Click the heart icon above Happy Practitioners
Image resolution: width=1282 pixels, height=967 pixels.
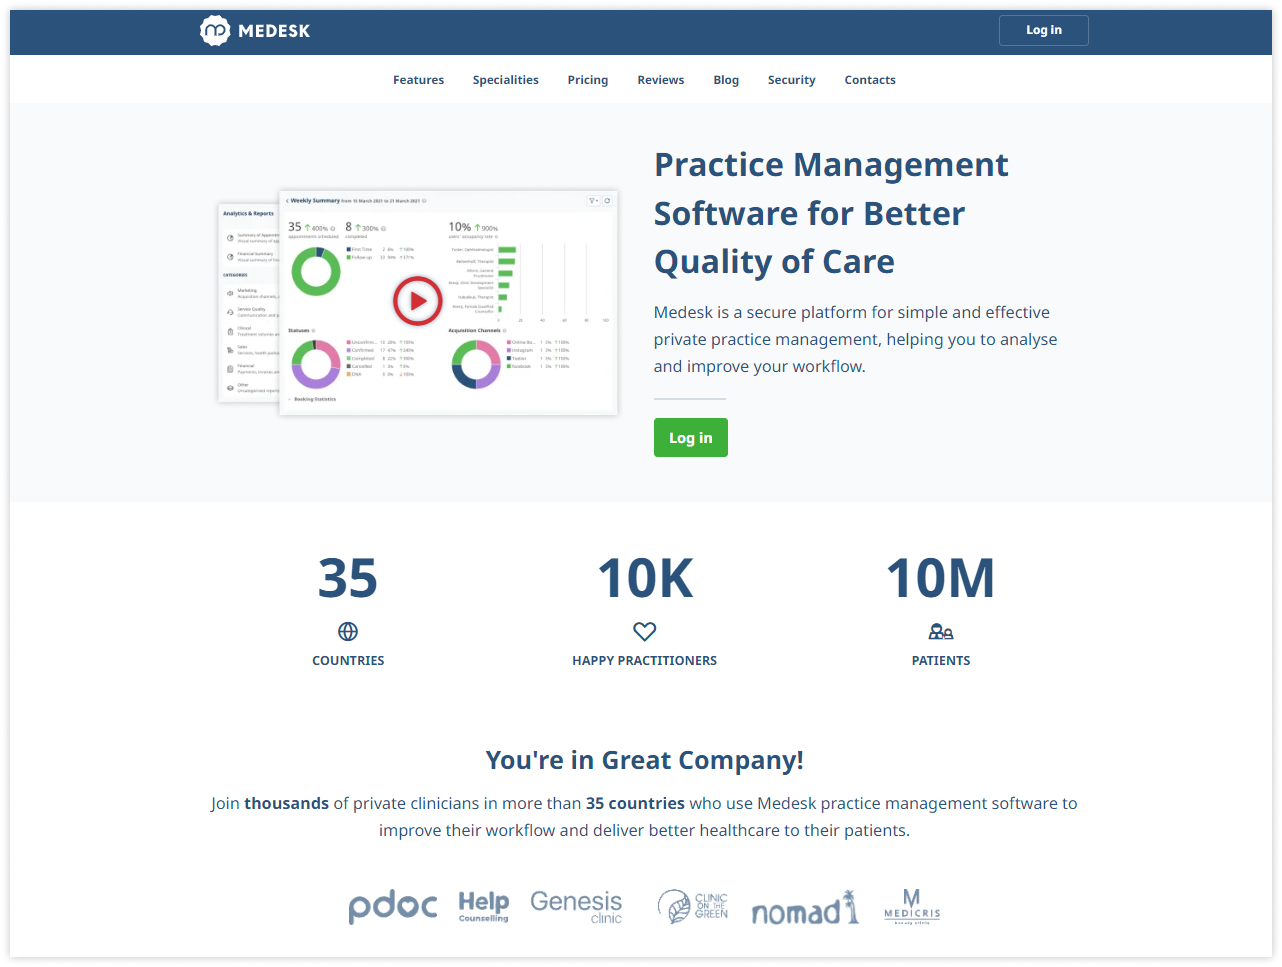pyautogui.click(x=645, y=631)
